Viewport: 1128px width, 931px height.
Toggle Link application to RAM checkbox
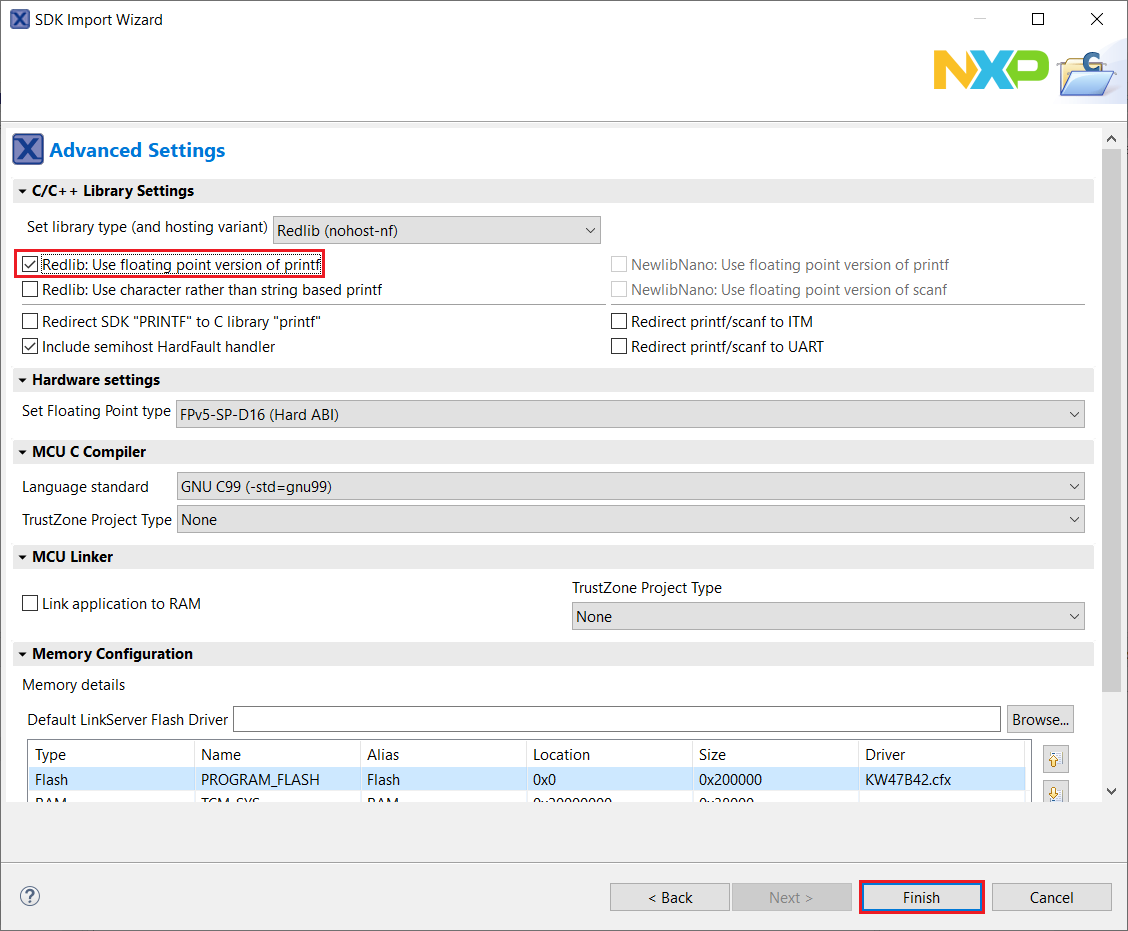pyautogui.click(x=31, y=604)
